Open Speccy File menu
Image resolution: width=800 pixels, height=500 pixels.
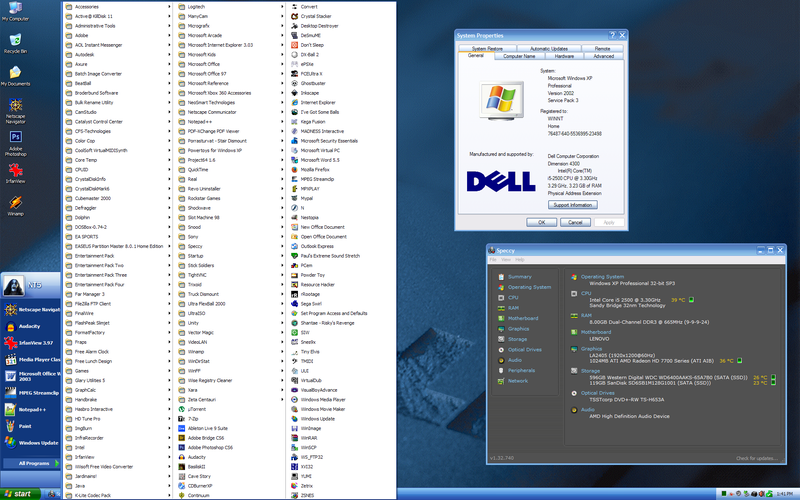[493, 260]
